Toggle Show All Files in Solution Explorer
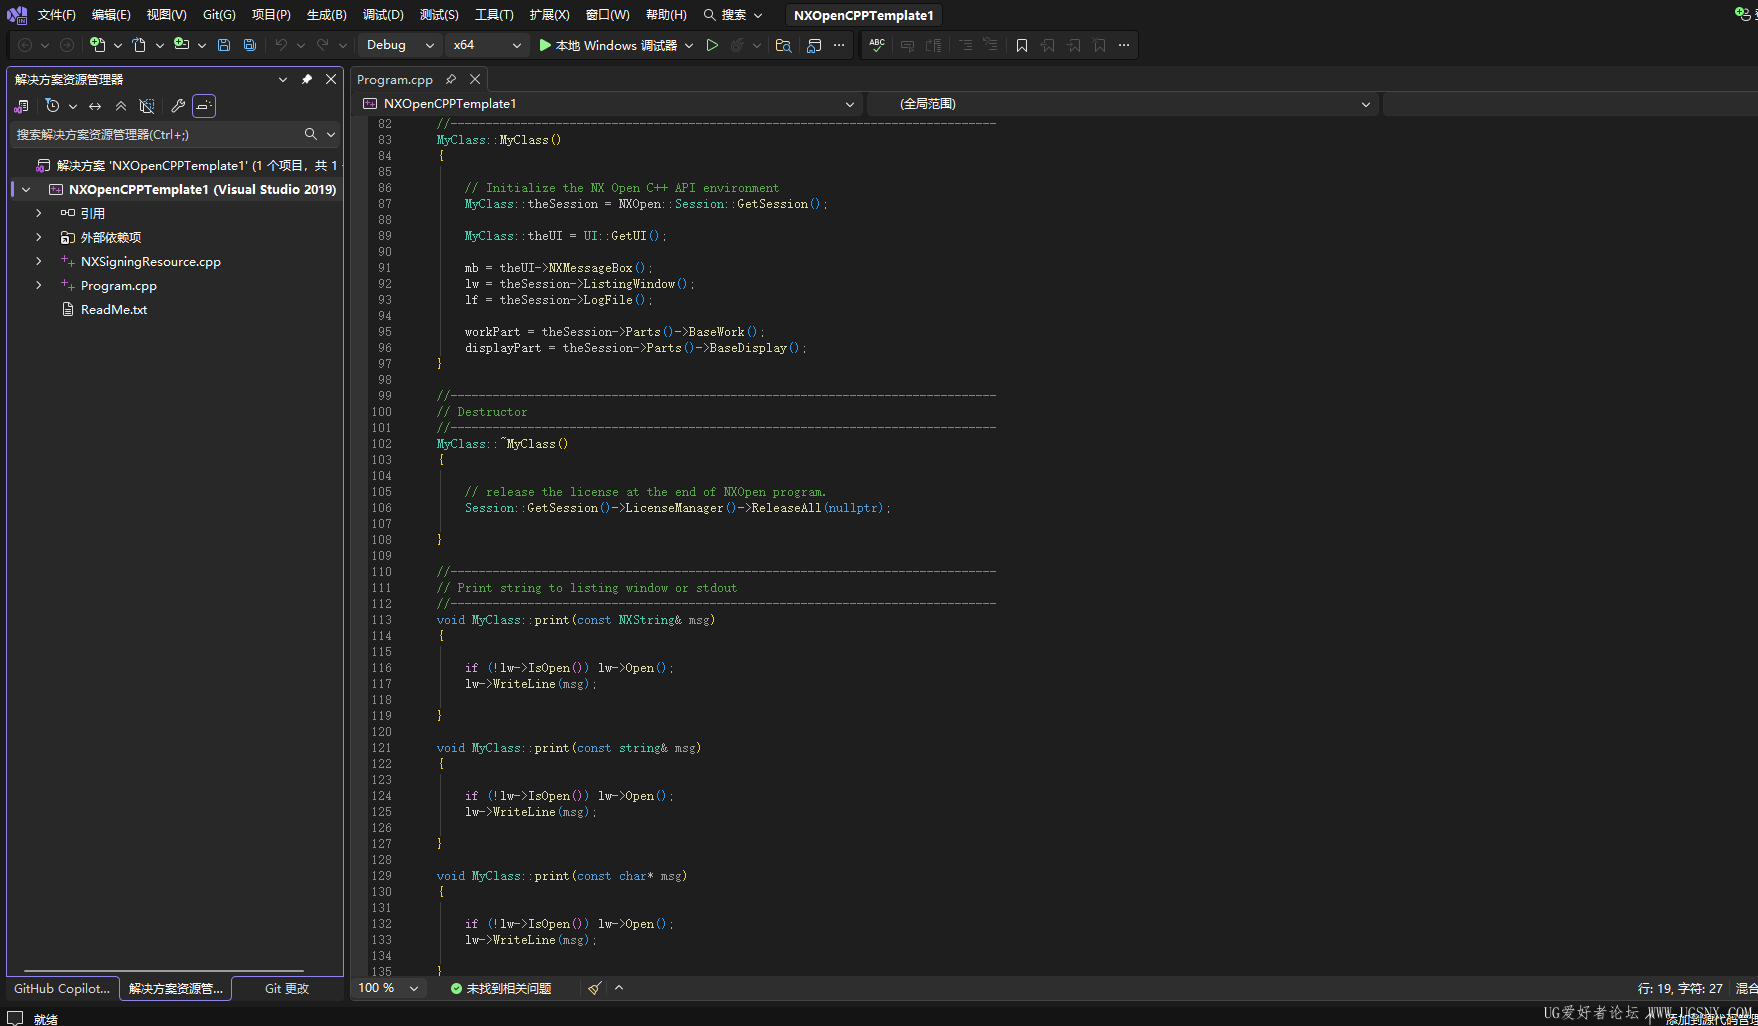Image resolution: width=1758 pixels, height=1026 pixels. [x=147, y=106]
